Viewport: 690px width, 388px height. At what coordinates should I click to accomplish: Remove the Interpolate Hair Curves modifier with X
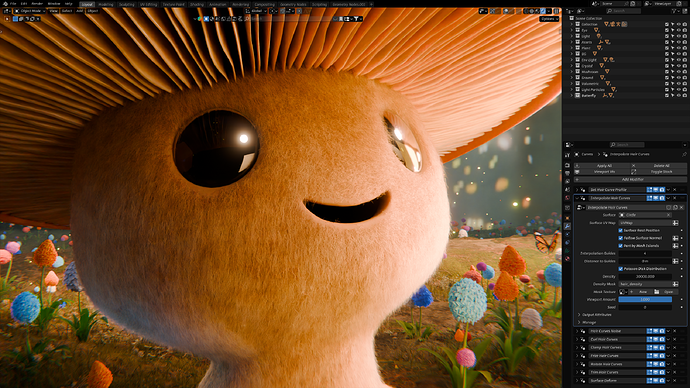click(675, 198)
